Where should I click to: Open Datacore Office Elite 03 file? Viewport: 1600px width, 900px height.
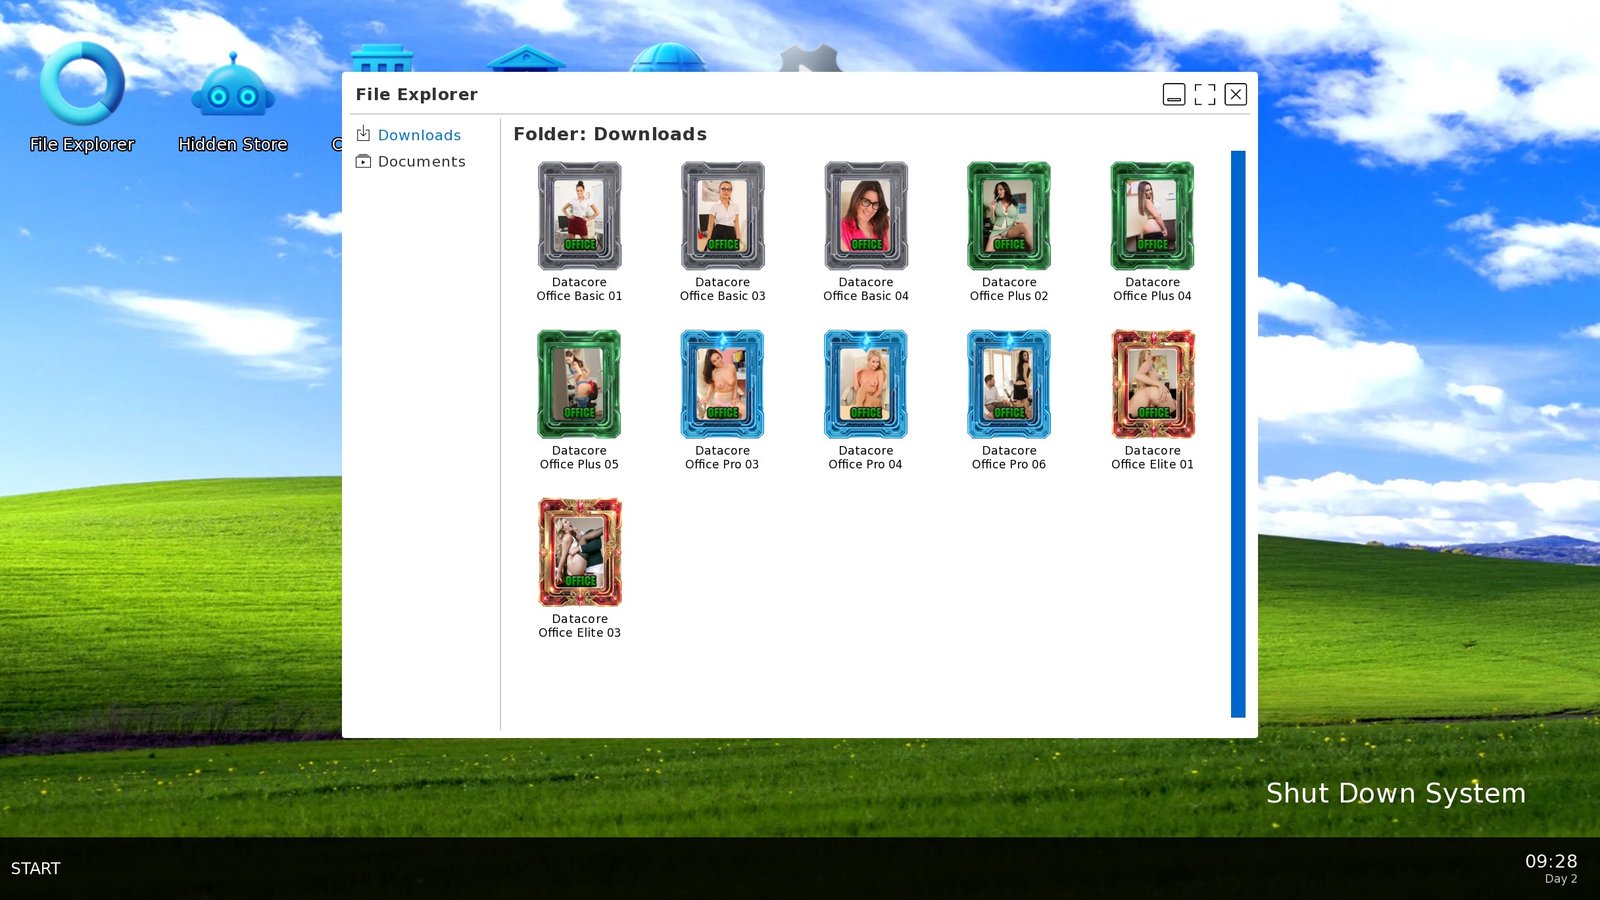pos(579,553)
